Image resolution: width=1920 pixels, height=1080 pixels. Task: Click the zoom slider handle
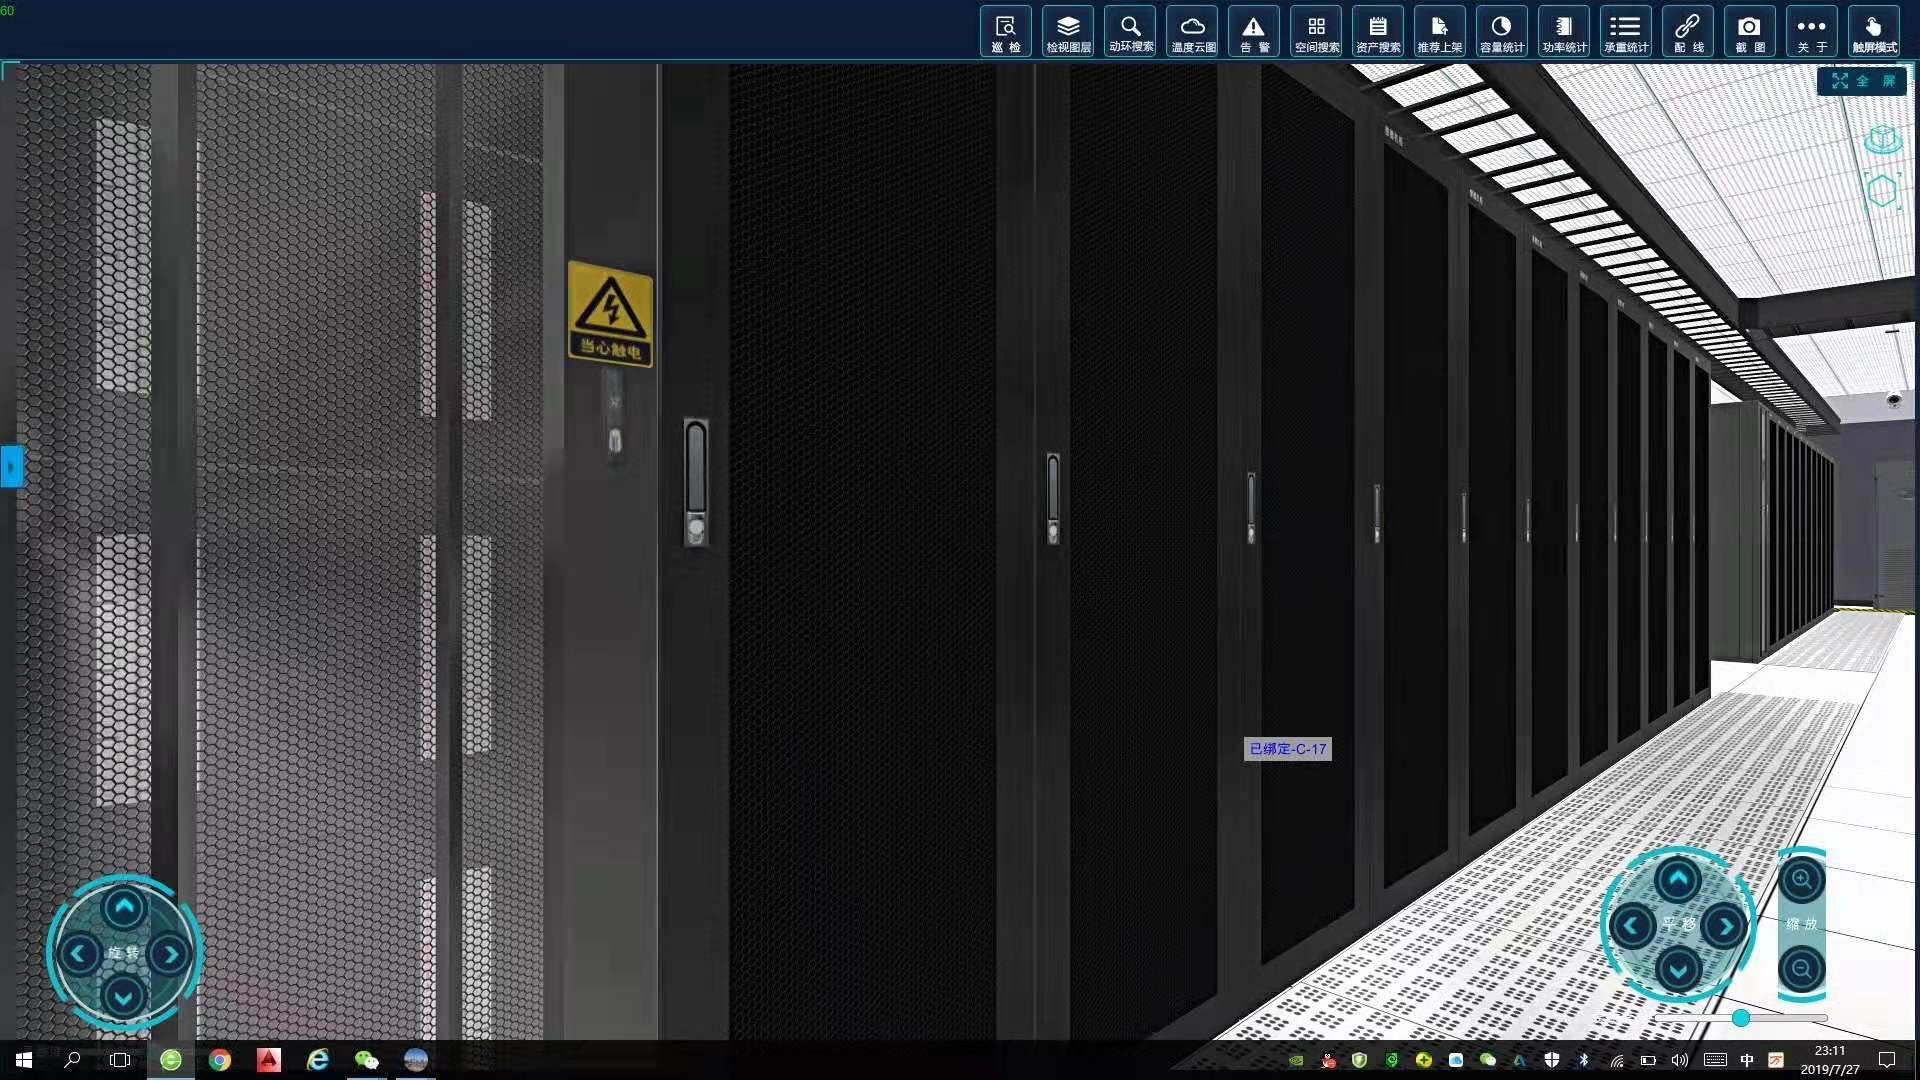[x=1741, y=1018]
